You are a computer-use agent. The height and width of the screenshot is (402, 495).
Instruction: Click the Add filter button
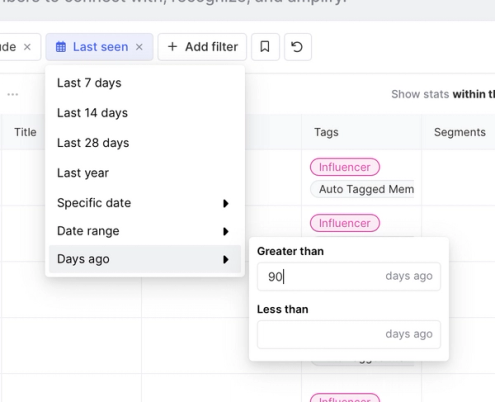[x=202, y=47]
